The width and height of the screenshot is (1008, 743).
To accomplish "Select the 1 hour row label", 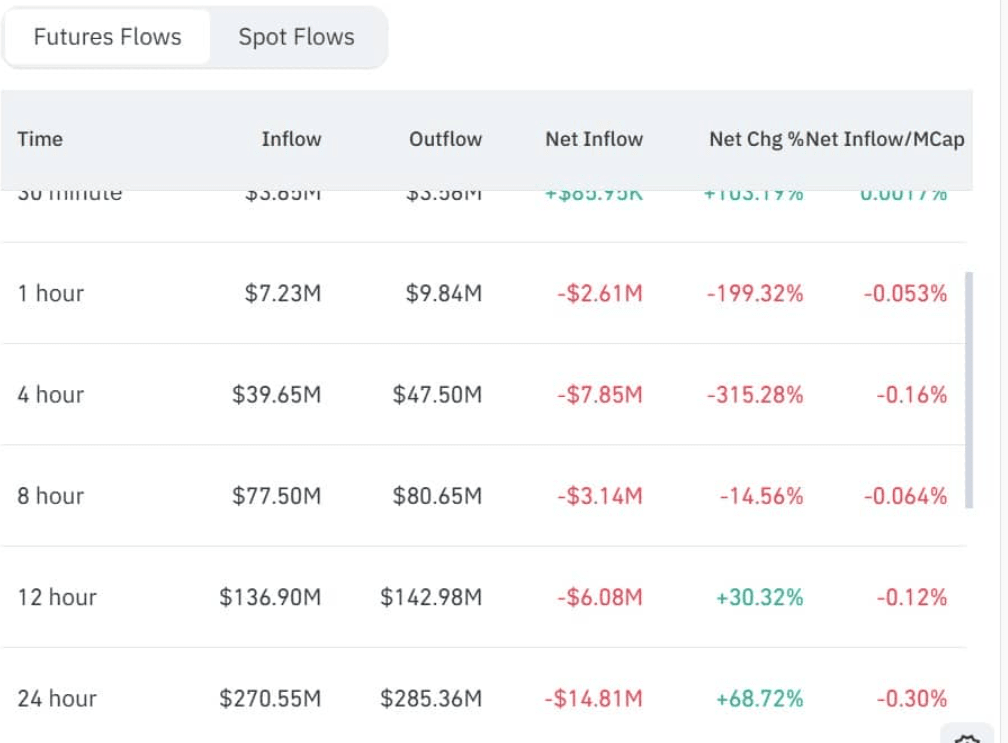I will (x=51, y=293).
